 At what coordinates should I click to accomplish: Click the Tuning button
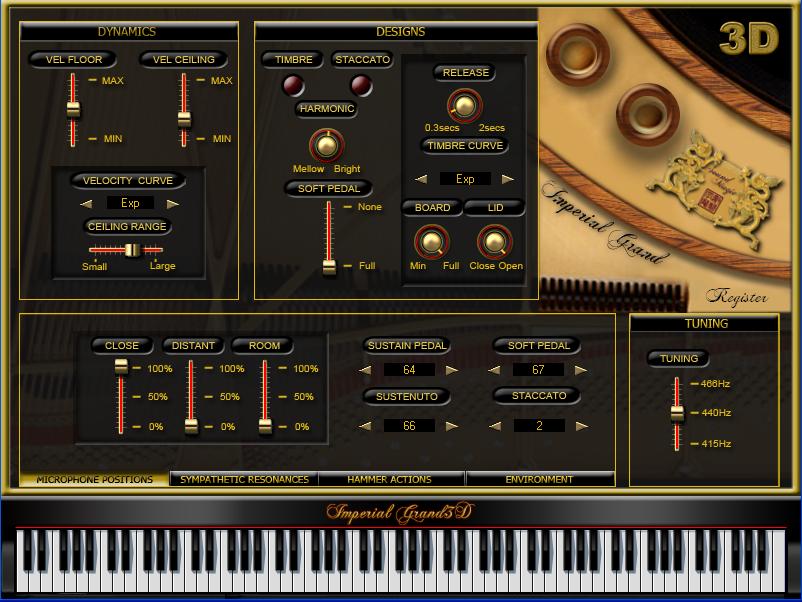tap(678, 358)
